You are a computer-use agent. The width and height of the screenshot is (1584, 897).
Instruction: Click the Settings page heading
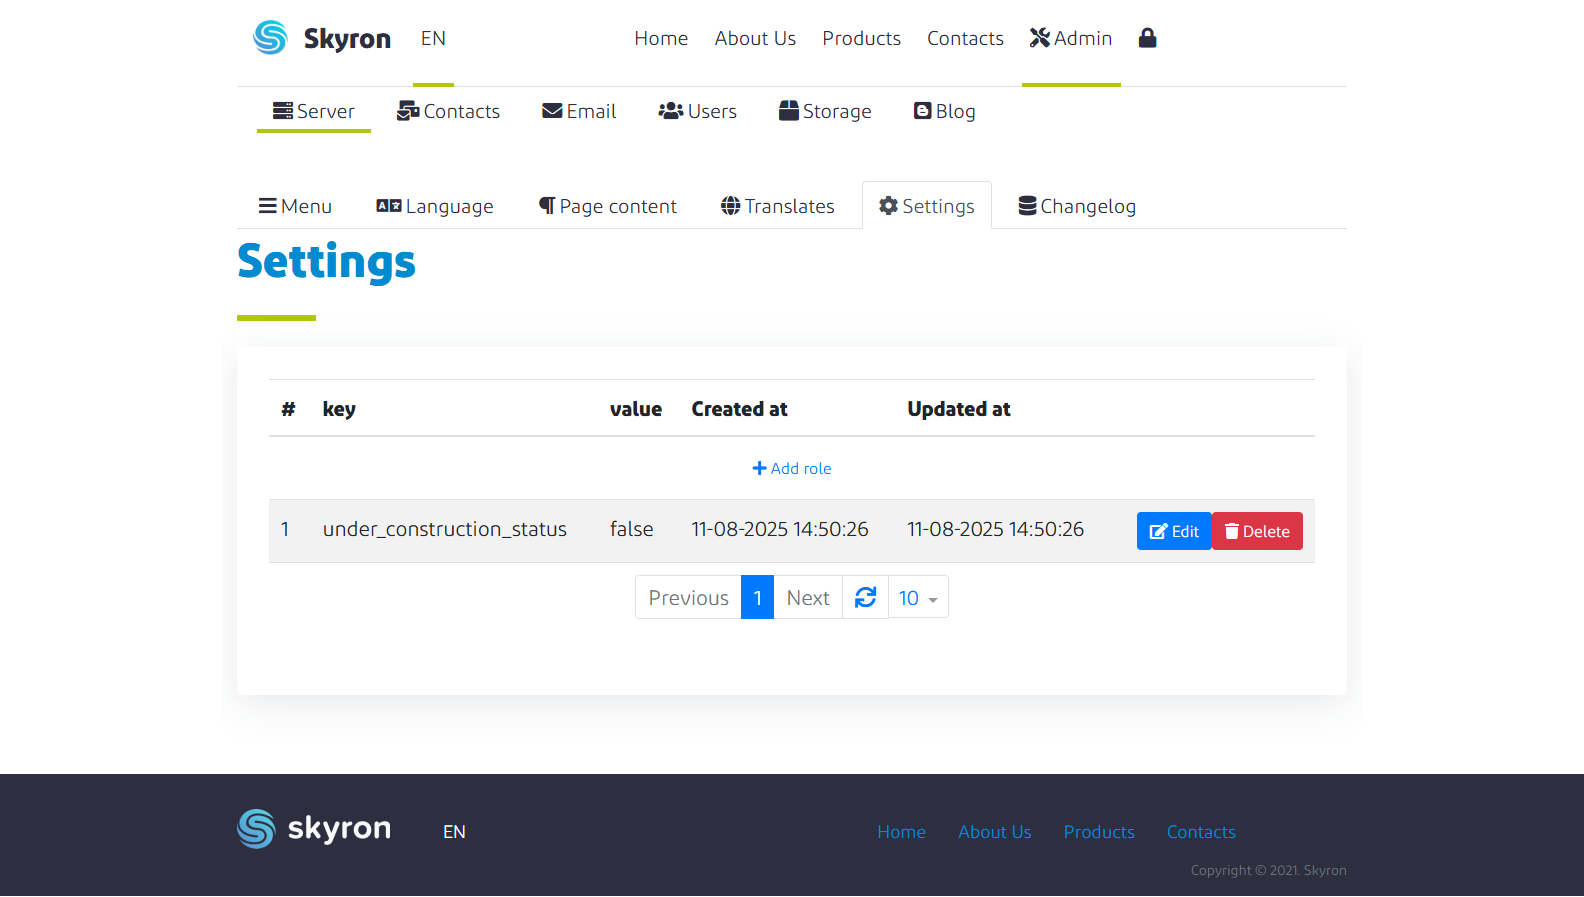pyautogui.click(x=326, y=262)
